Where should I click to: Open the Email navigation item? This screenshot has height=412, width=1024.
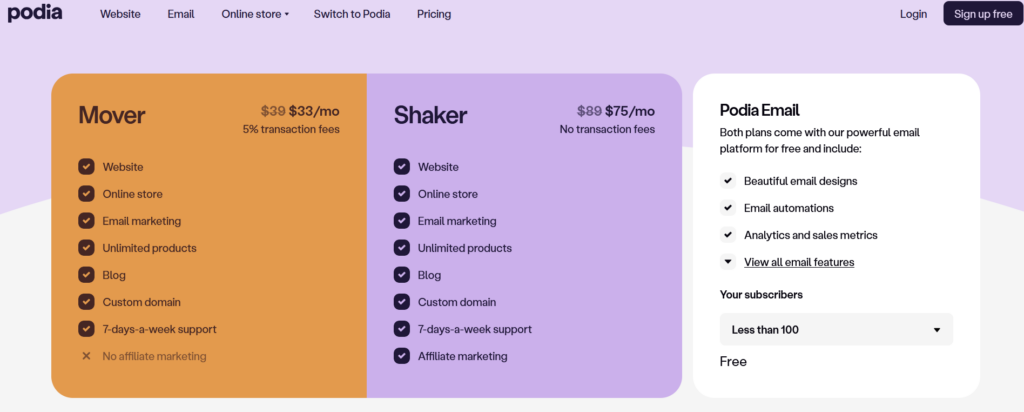coord(181,14)
